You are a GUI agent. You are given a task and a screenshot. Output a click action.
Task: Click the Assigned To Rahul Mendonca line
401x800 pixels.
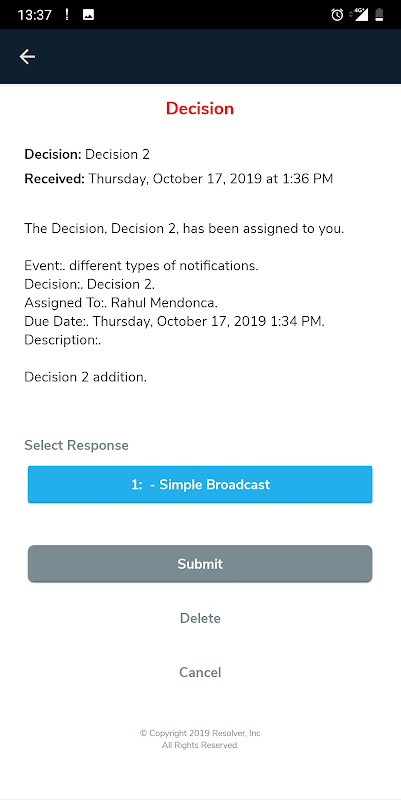click(x=121, y=303)
